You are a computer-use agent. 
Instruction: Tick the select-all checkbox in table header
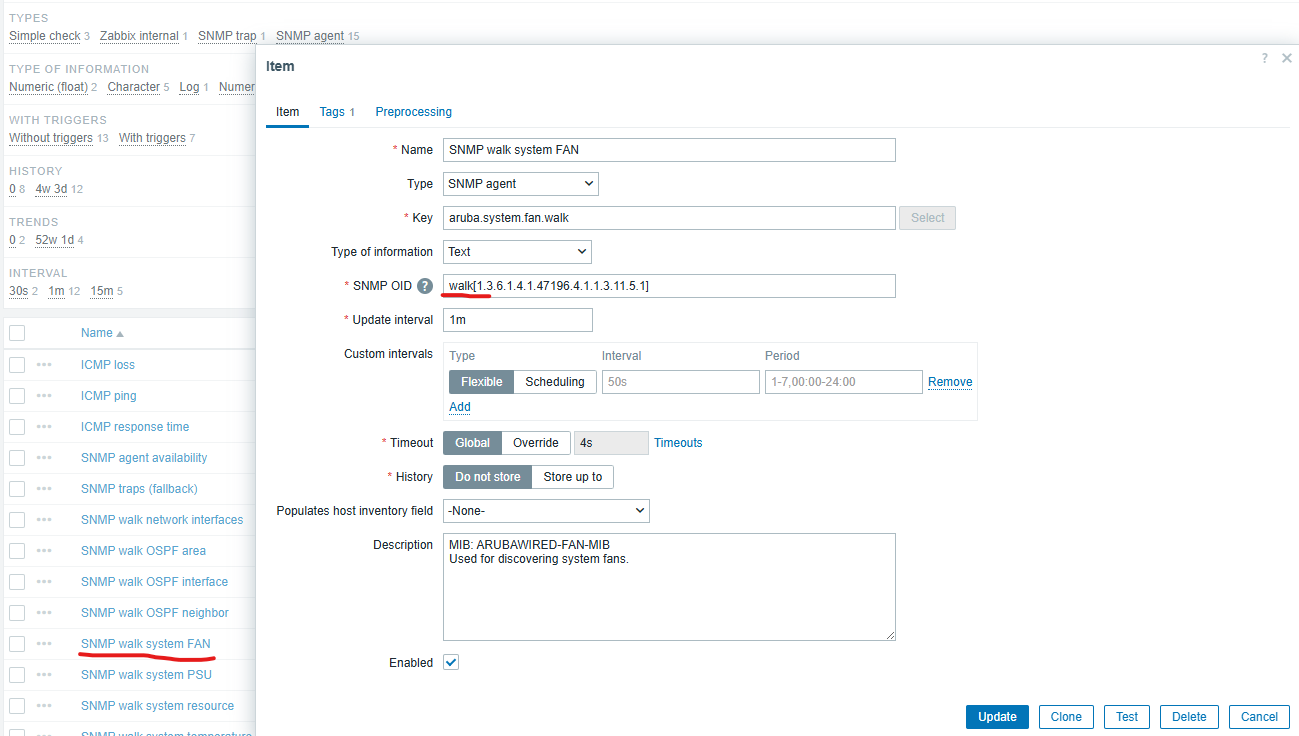17,333
